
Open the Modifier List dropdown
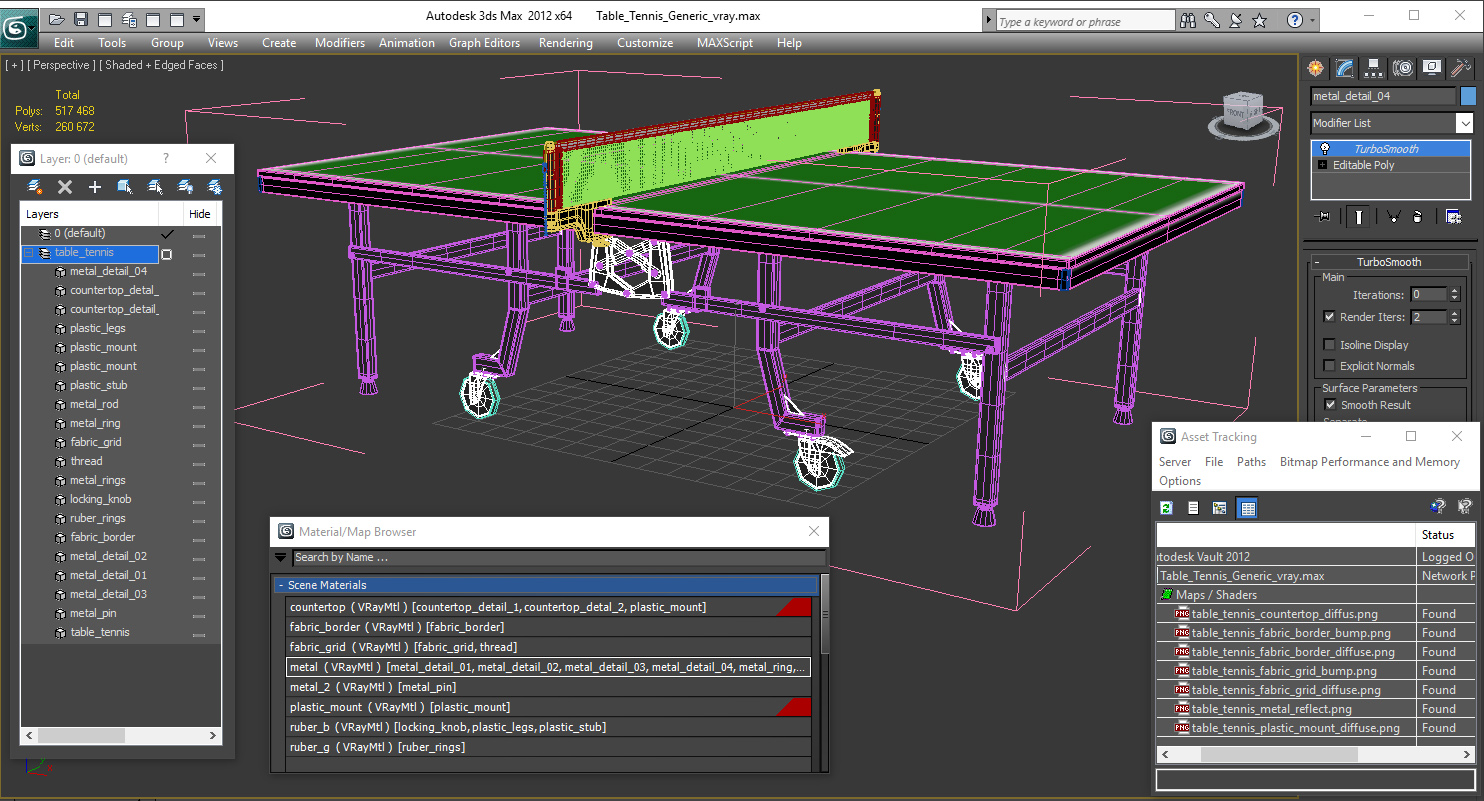coord(1465,123)
